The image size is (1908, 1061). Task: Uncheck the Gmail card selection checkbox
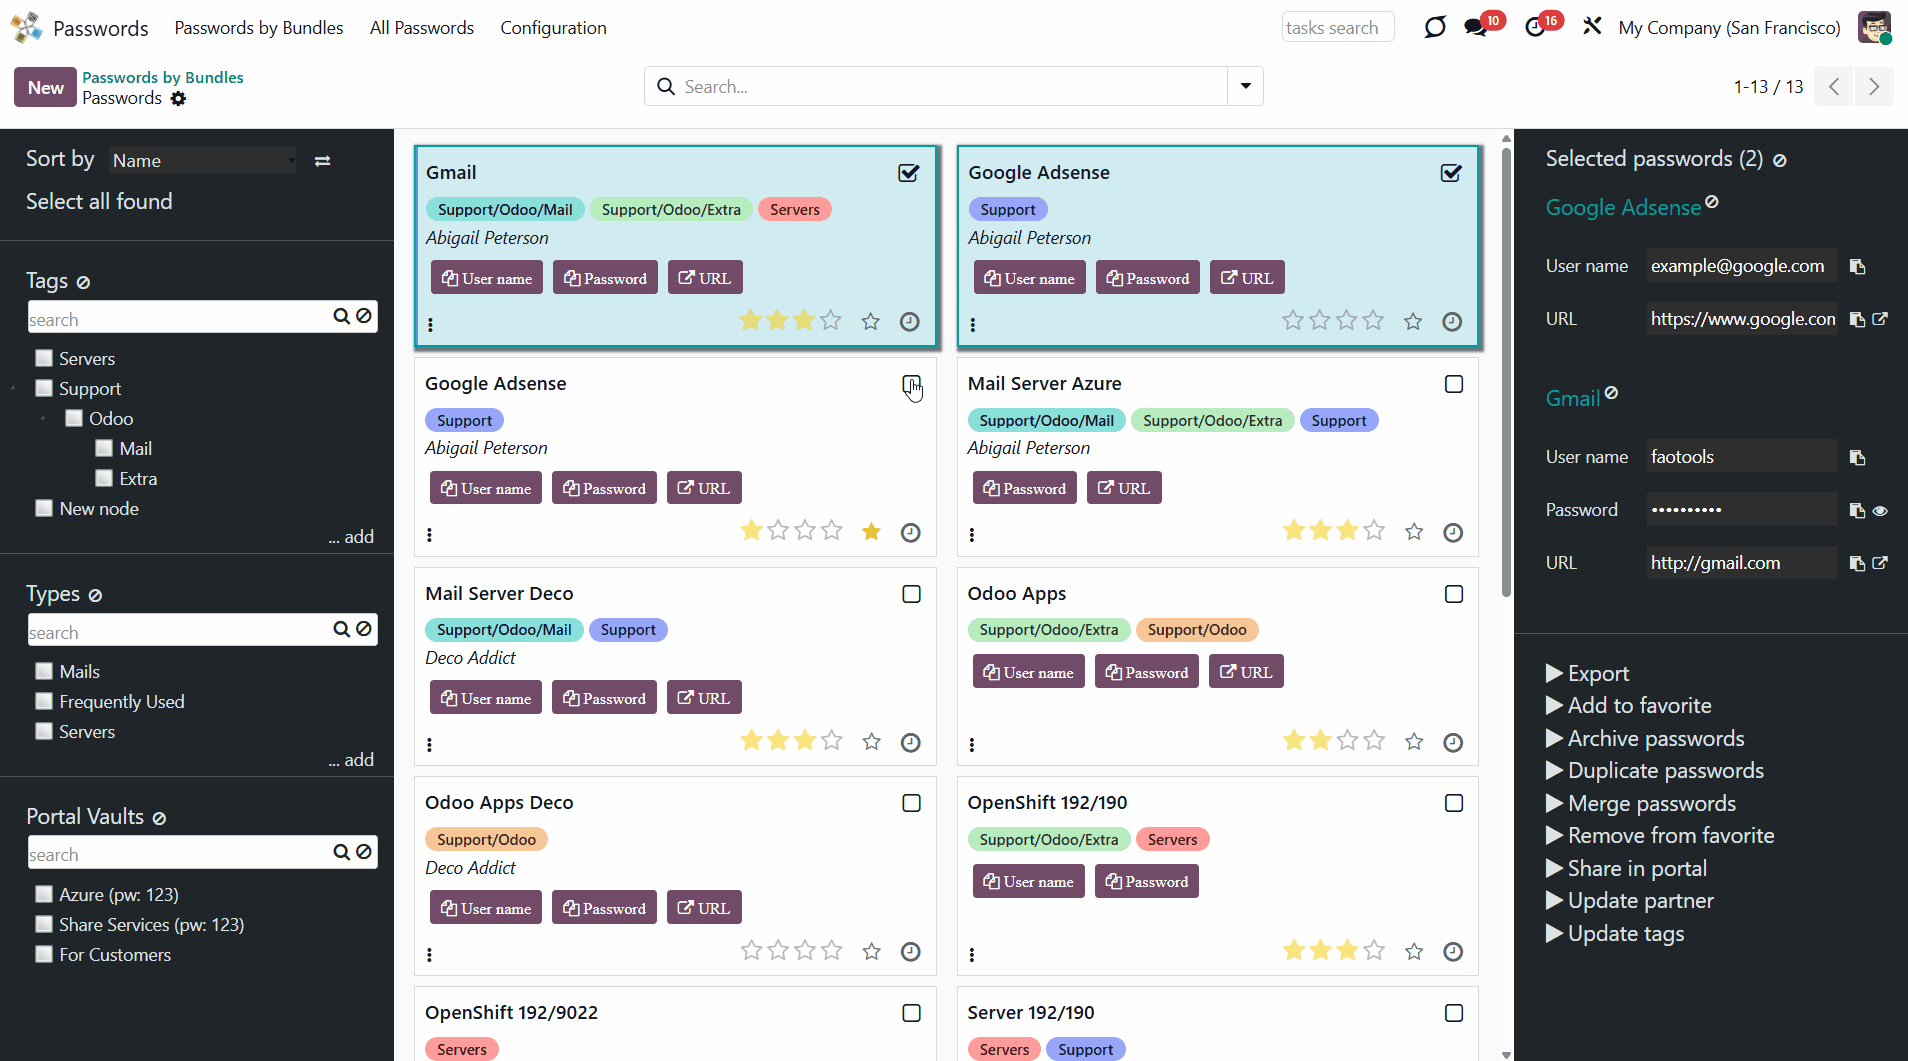click(x=908, y=173)
